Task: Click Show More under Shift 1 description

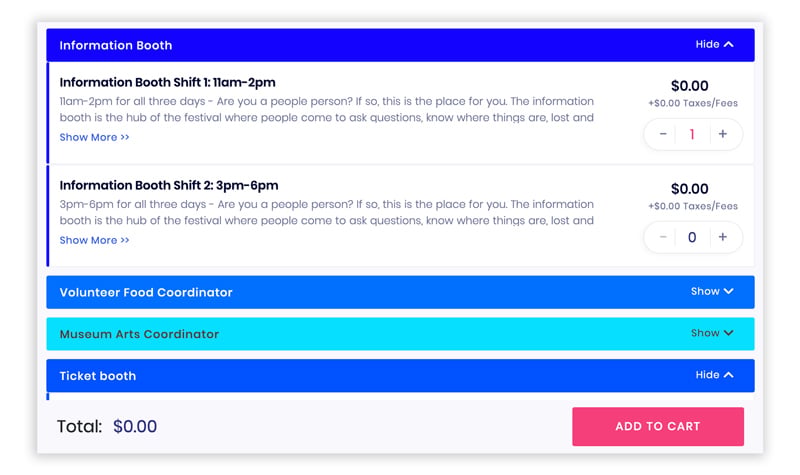Action: pos(94,137)
